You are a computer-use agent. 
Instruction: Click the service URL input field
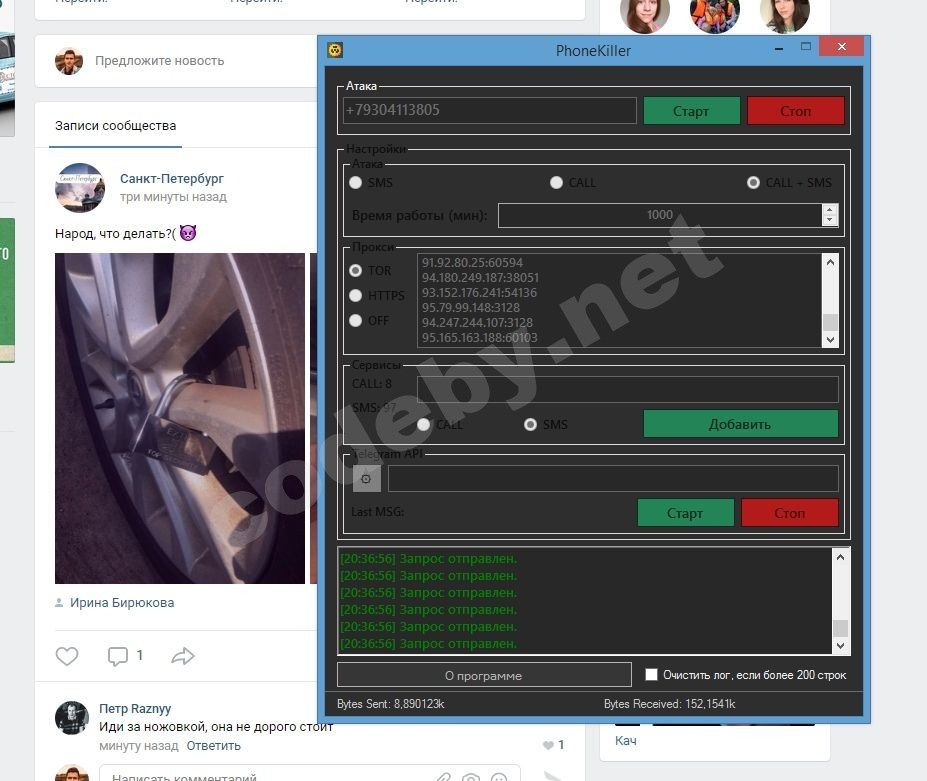point(627,389)
